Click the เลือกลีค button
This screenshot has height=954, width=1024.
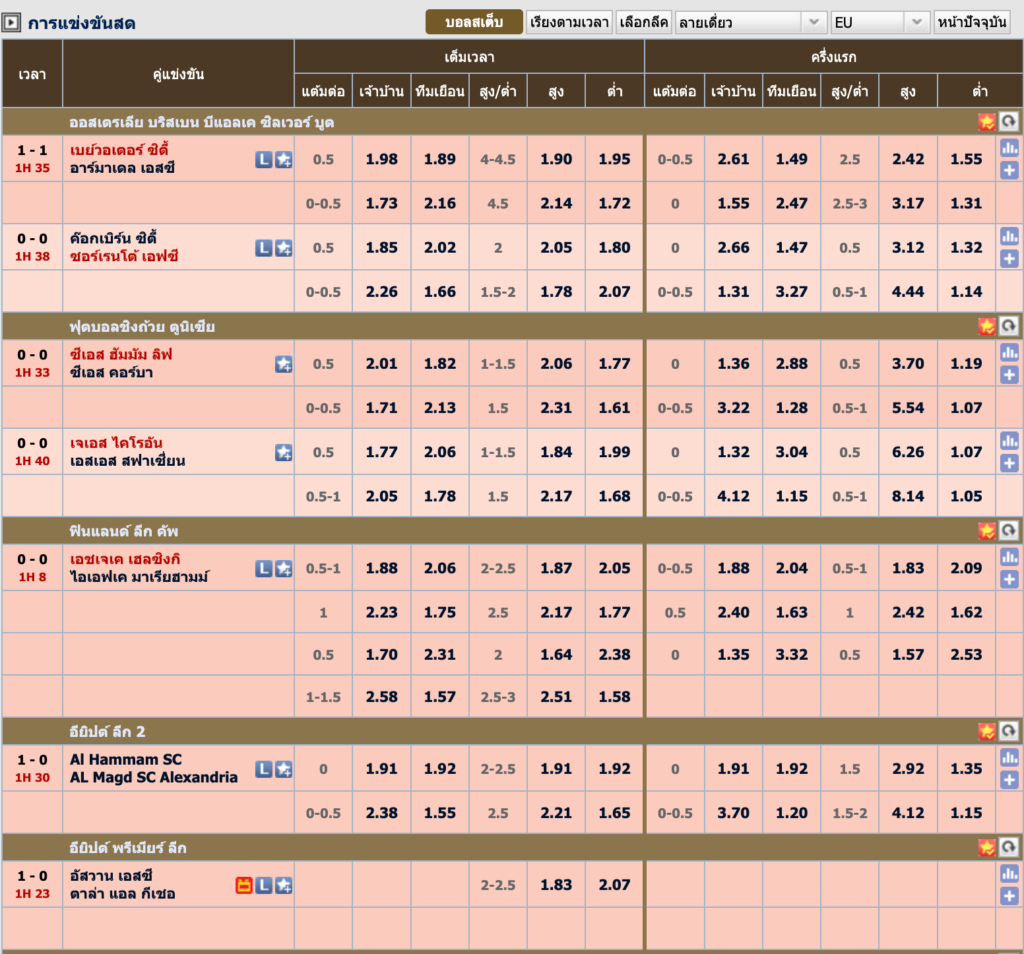click(x=643, y=22)
